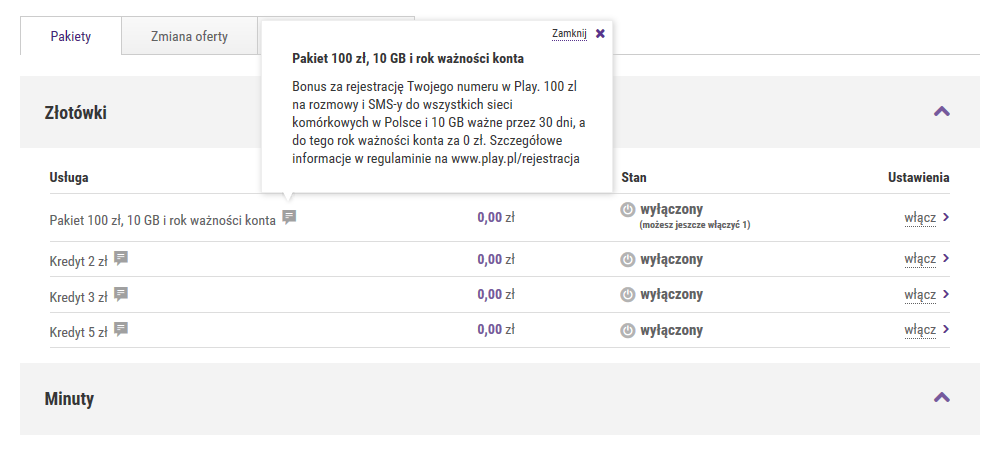The height and width of the screenshot is (451, 1000).
Task: Click info bubble icon next to Kredyt 3 zł
Action: coord(121,294)
